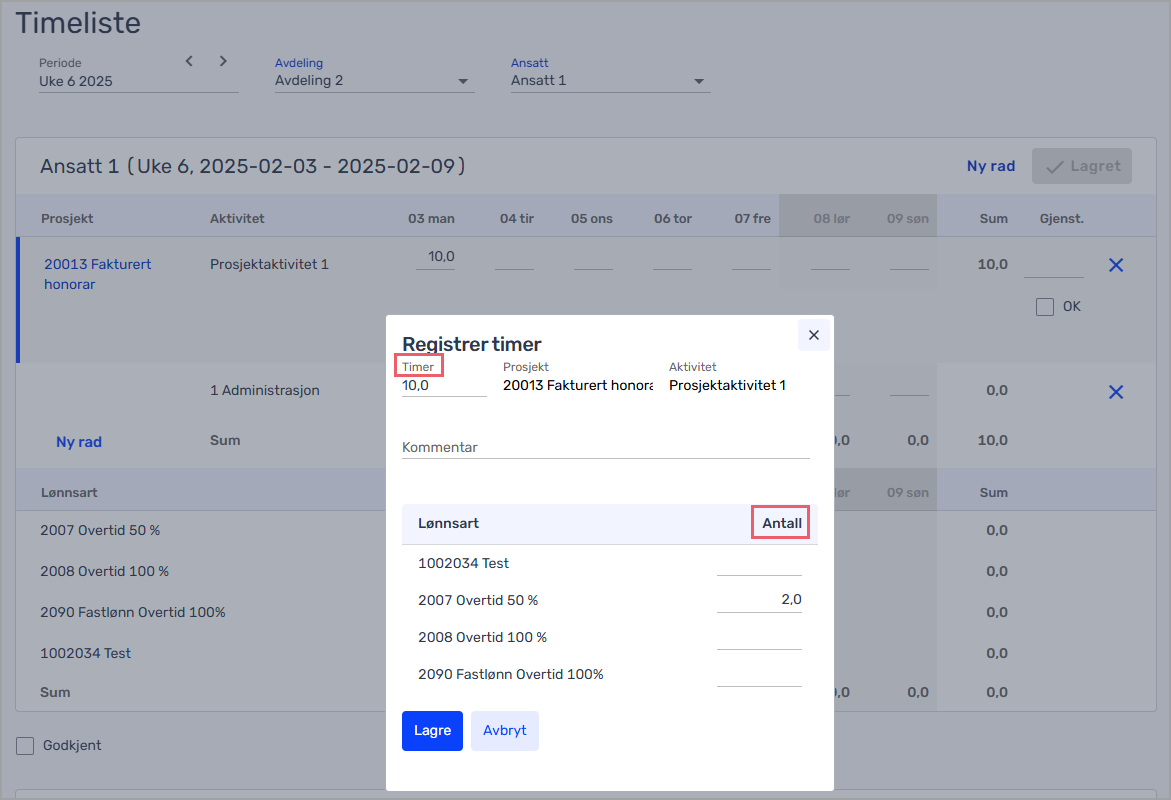The height and width of the screenshot is (800, 1171).
Task: Click the 03 man hours cell with 10,0
Action: coord(435,257)
